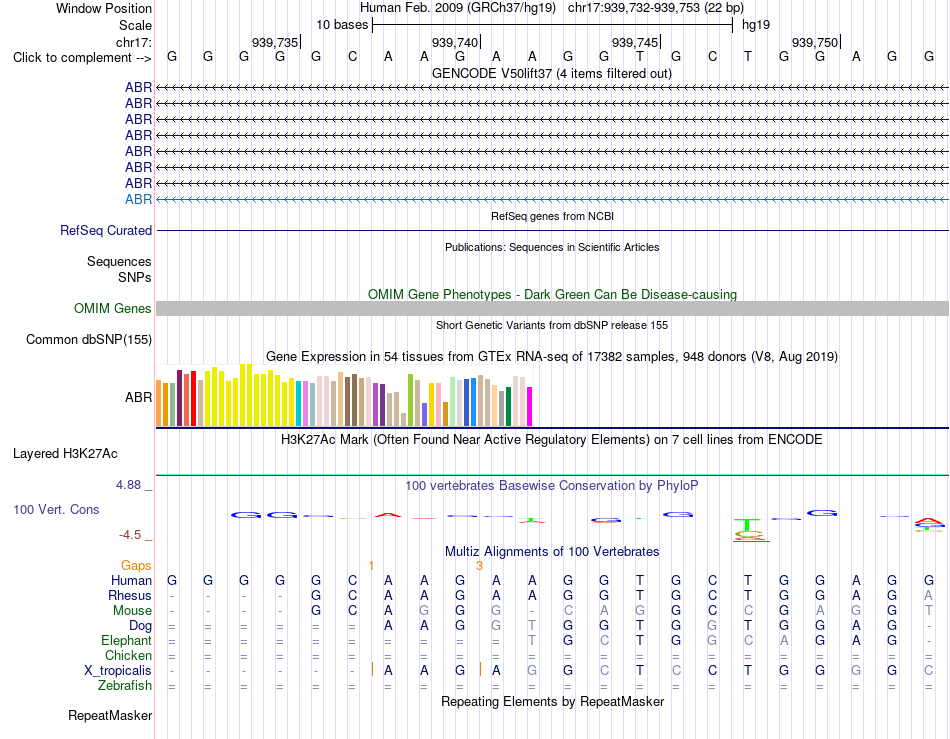Click the Common dbSNP(155) track label
The height and width of the screenshot is (739, 950).
pyautogui.click(x=89, y=340)
